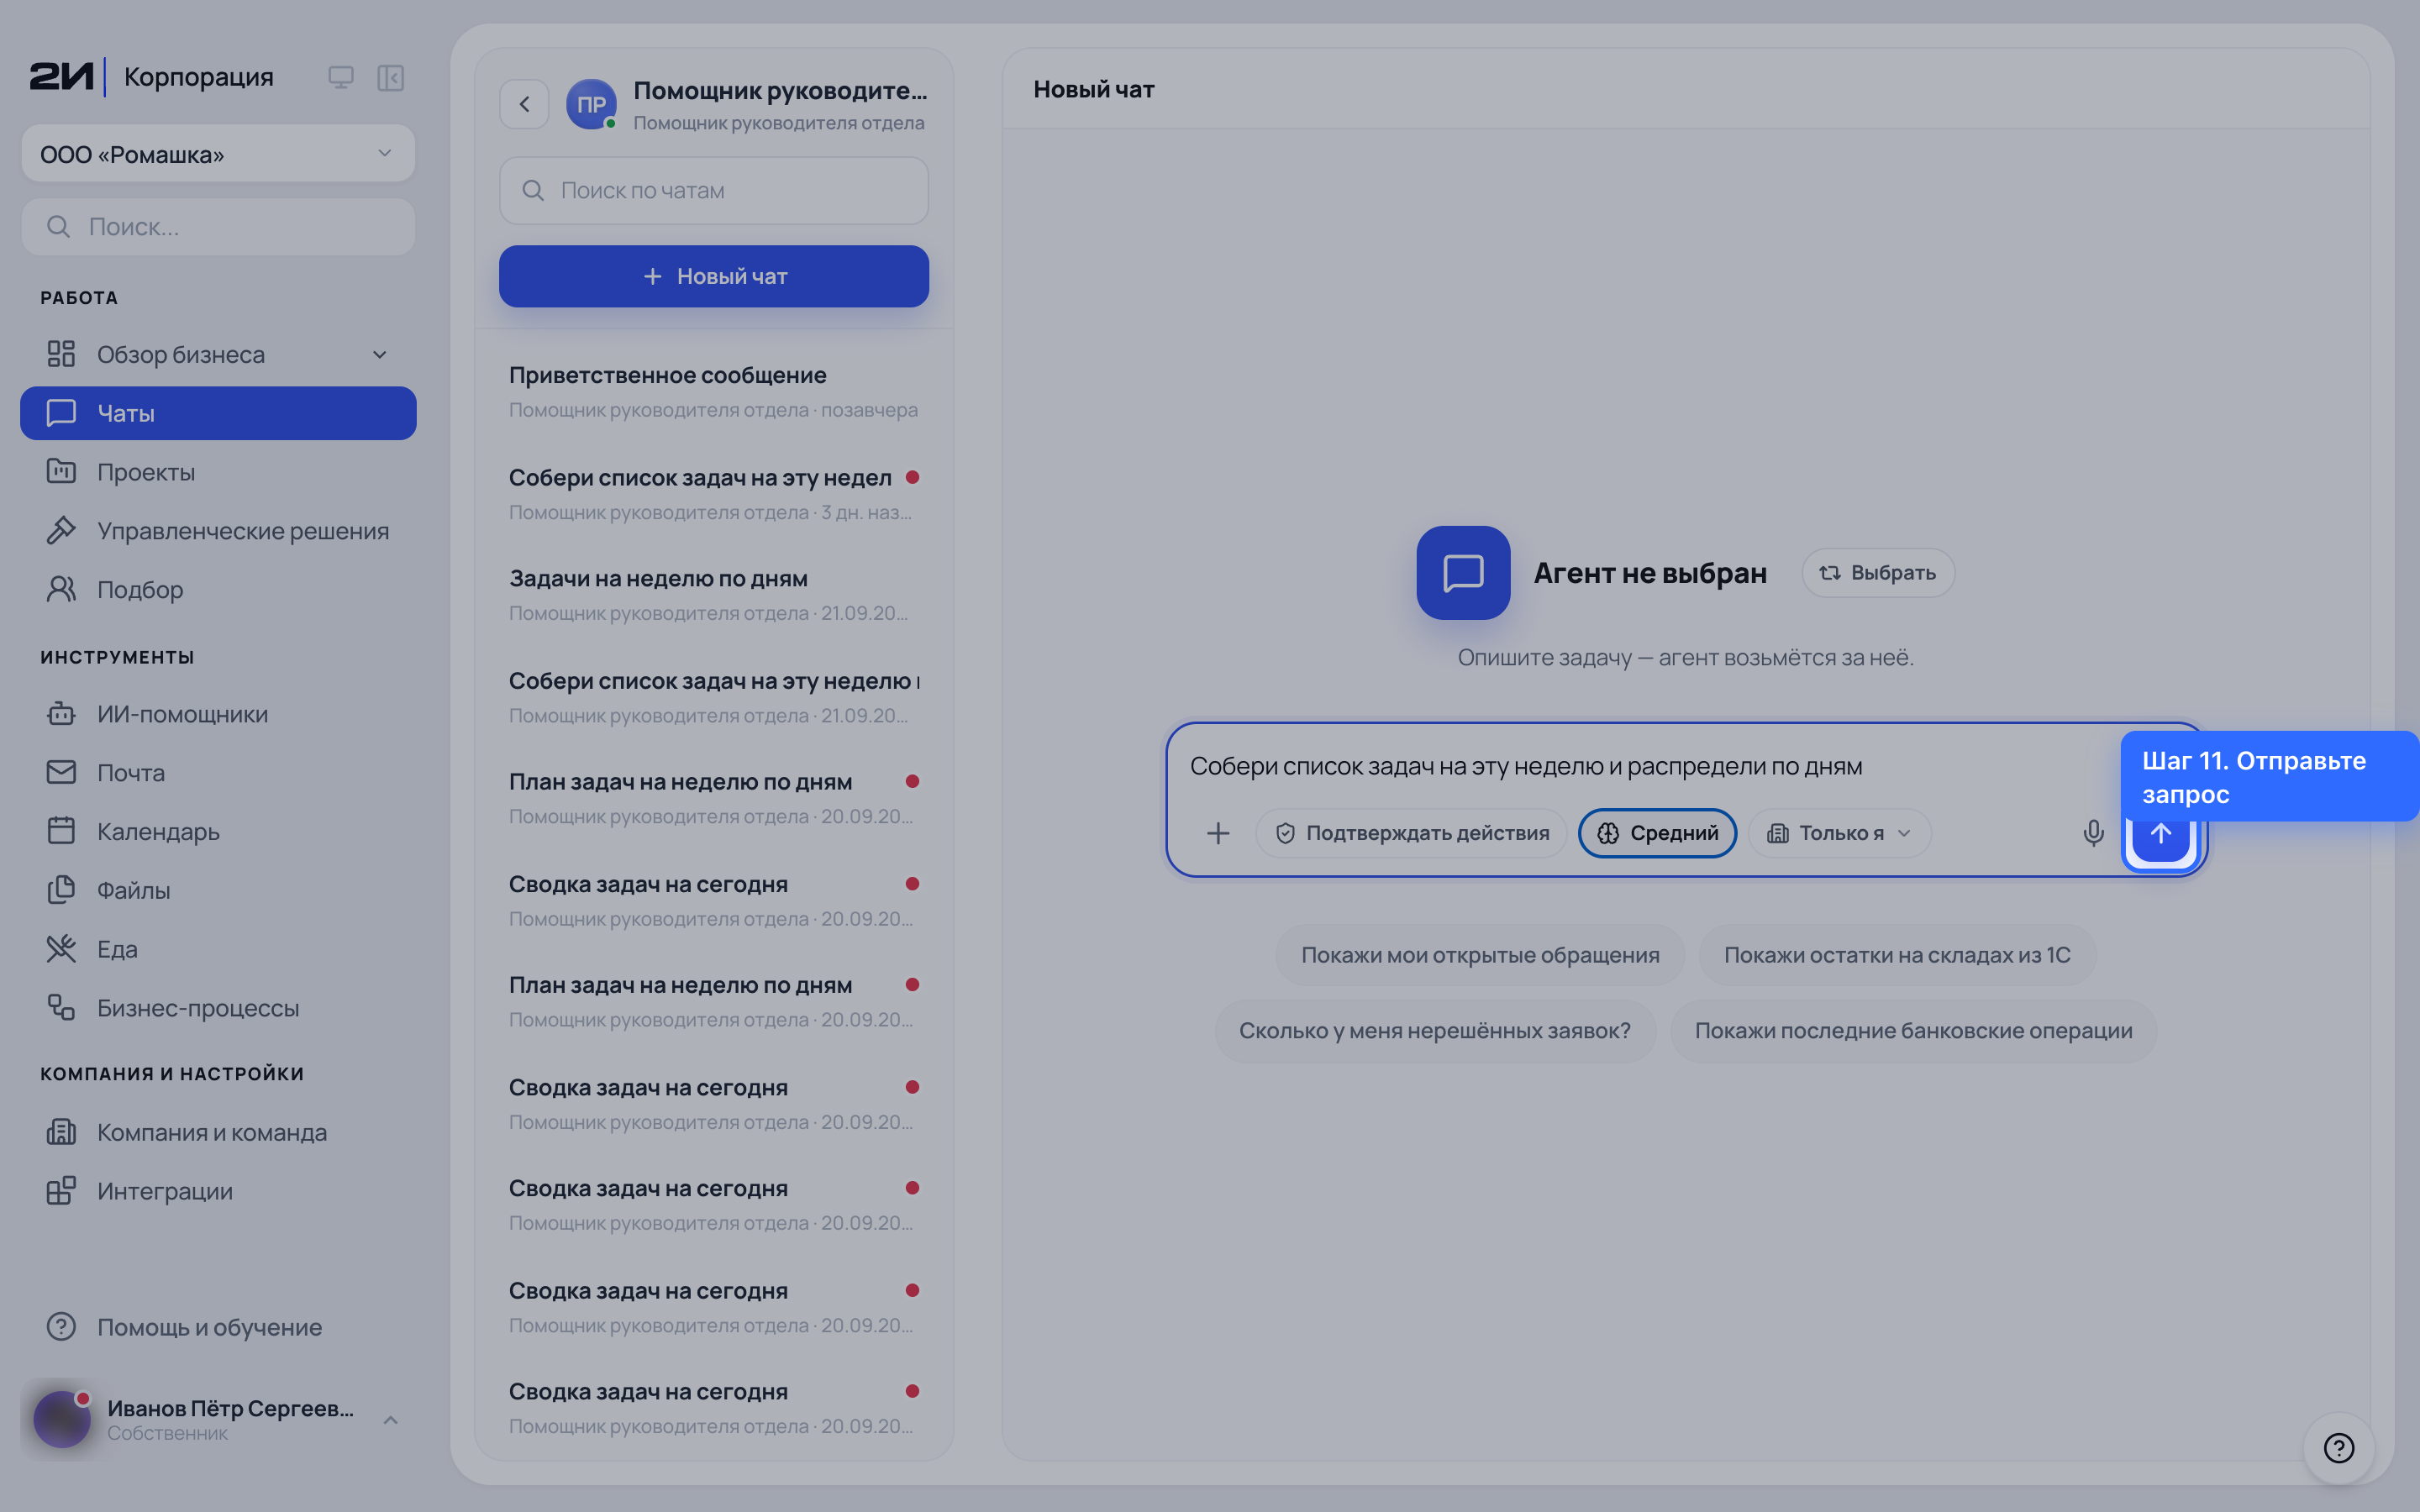Image resolution: width=2420 pixels, height=1512 pixels.
Task: Open Проекты section
Action: click(218, 472)
